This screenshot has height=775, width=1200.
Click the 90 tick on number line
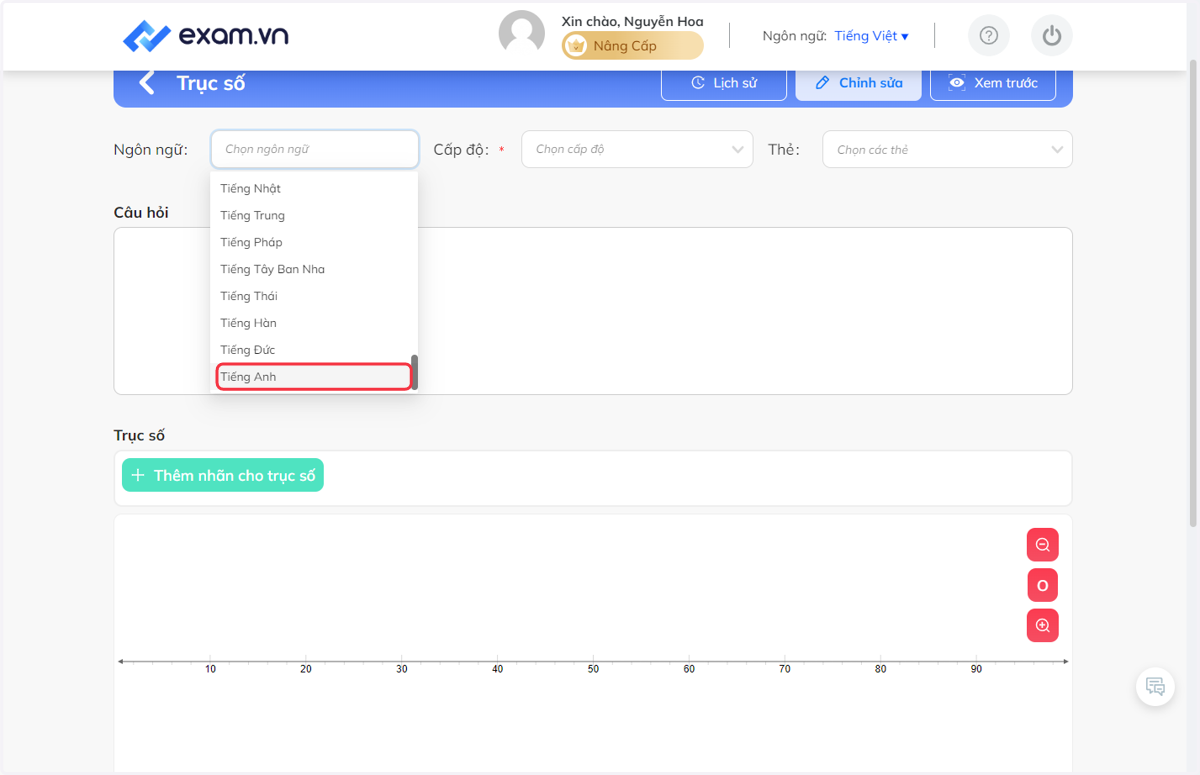[x=976, y=668]
